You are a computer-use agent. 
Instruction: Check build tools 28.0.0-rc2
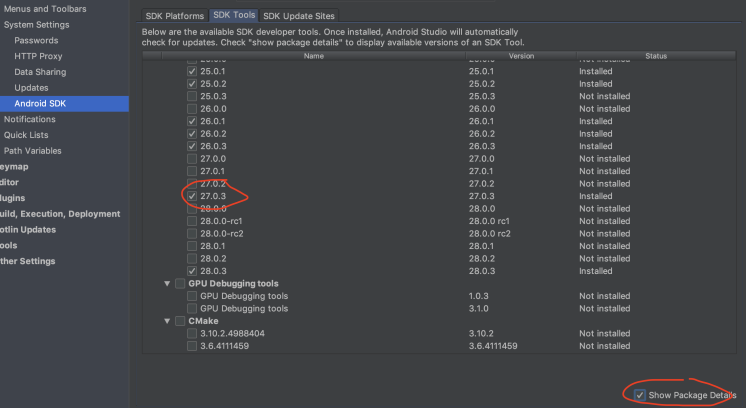point(192,233)
